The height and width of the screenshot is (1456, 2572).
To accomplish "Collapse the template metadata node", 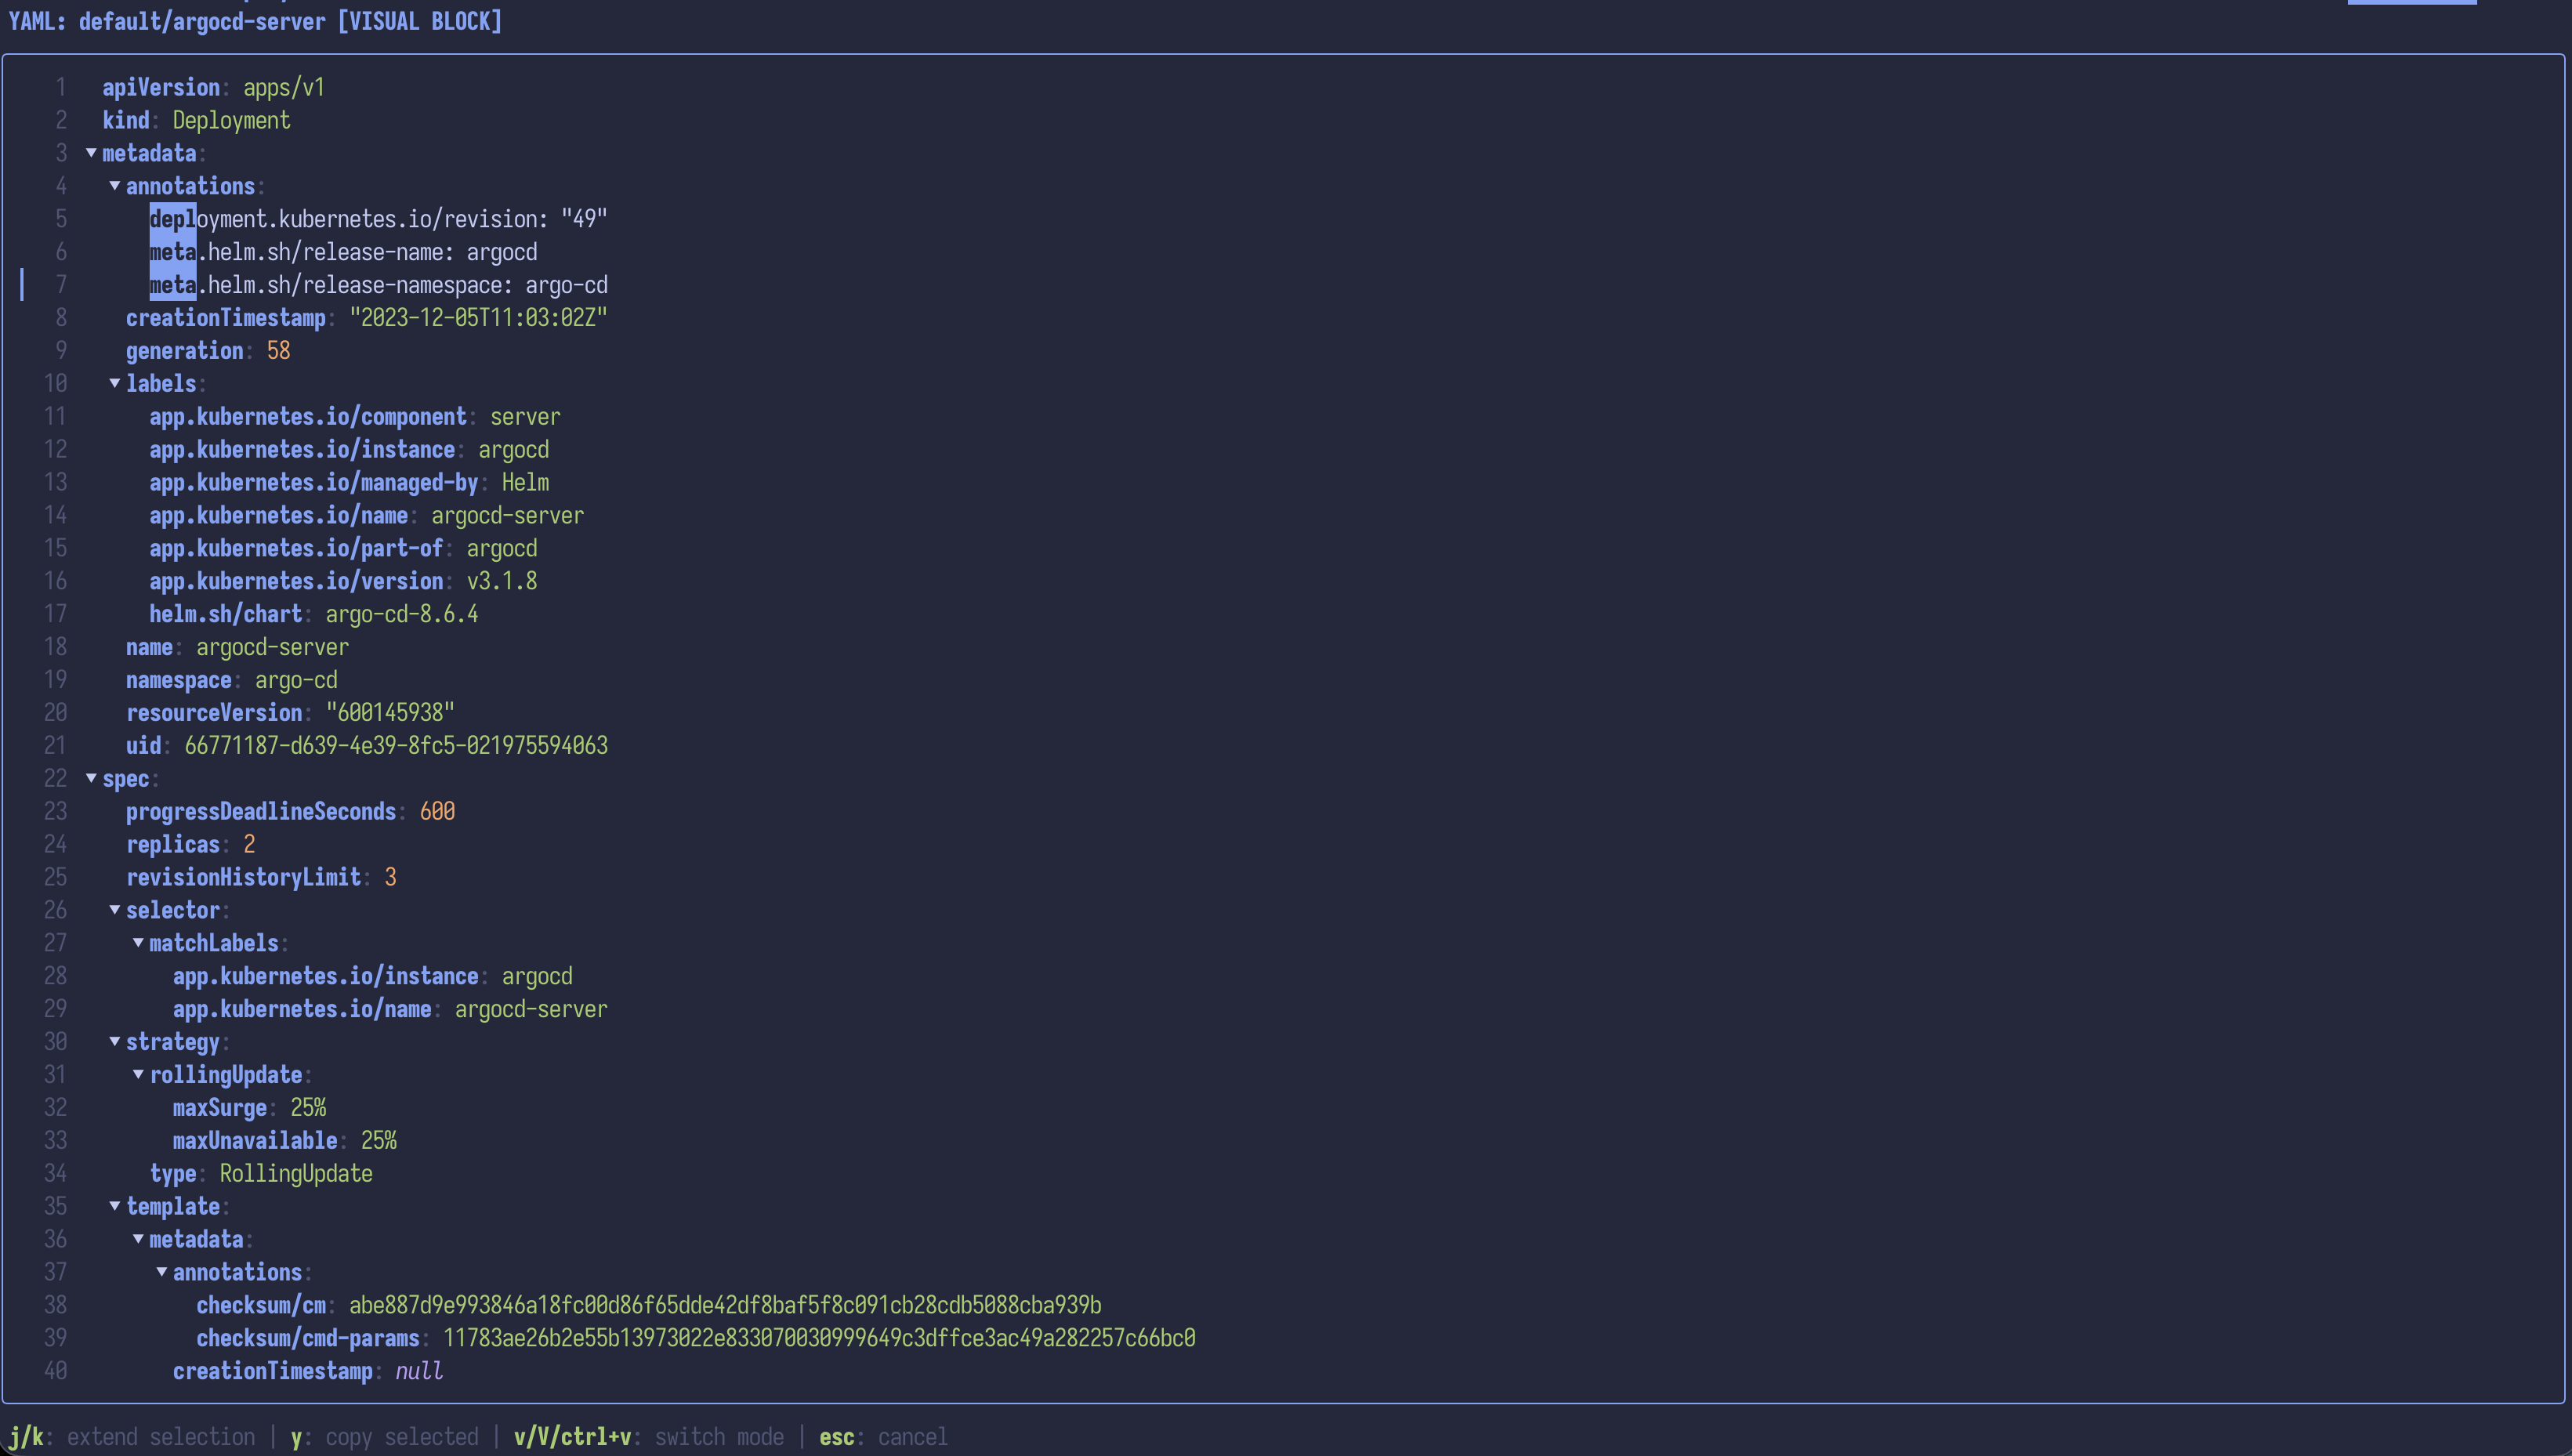I will tap(138, 1239).
